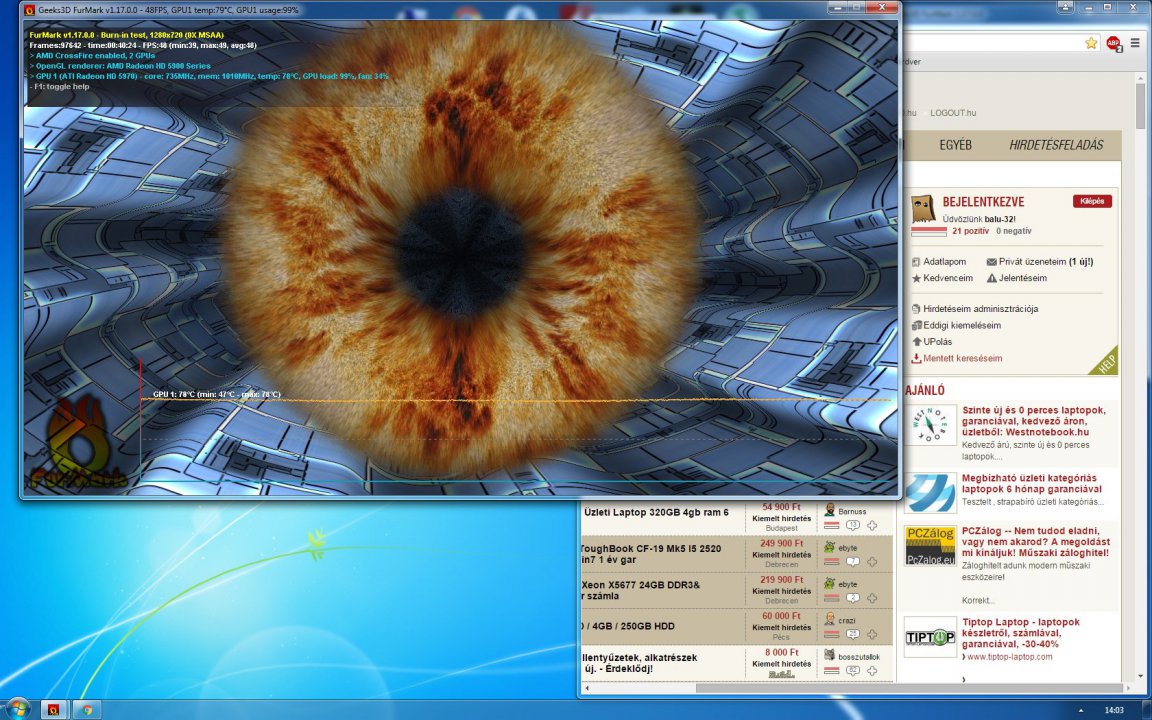Open the Adatlapom link

(944, 262)
